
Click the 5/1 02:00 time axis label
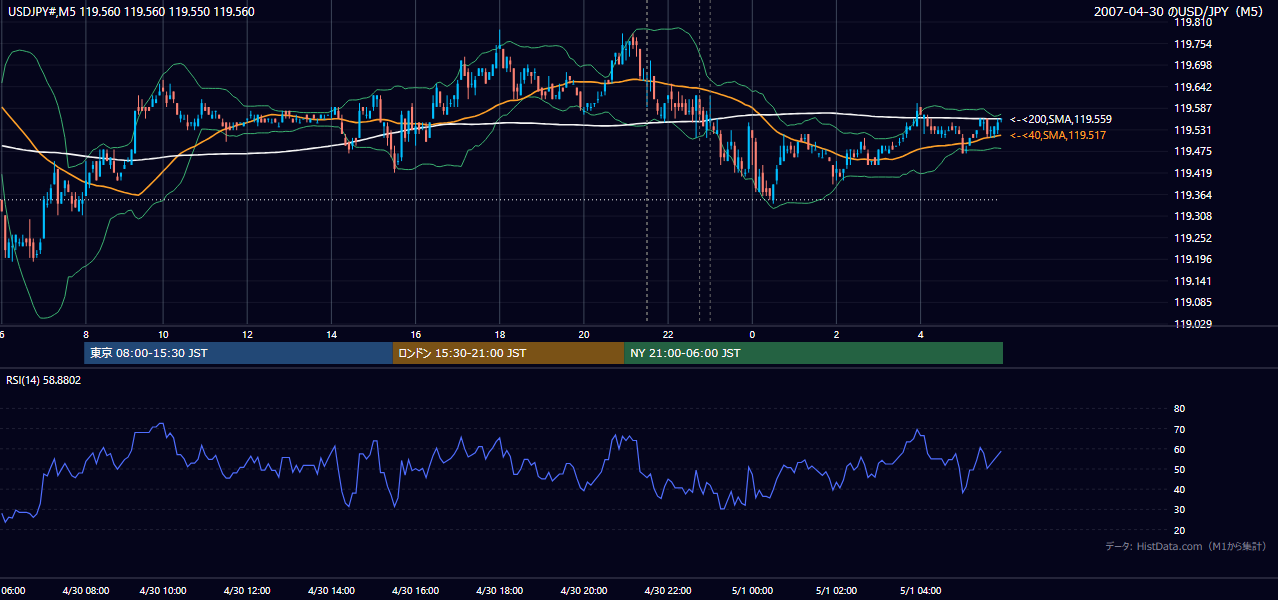coord(836,591)
